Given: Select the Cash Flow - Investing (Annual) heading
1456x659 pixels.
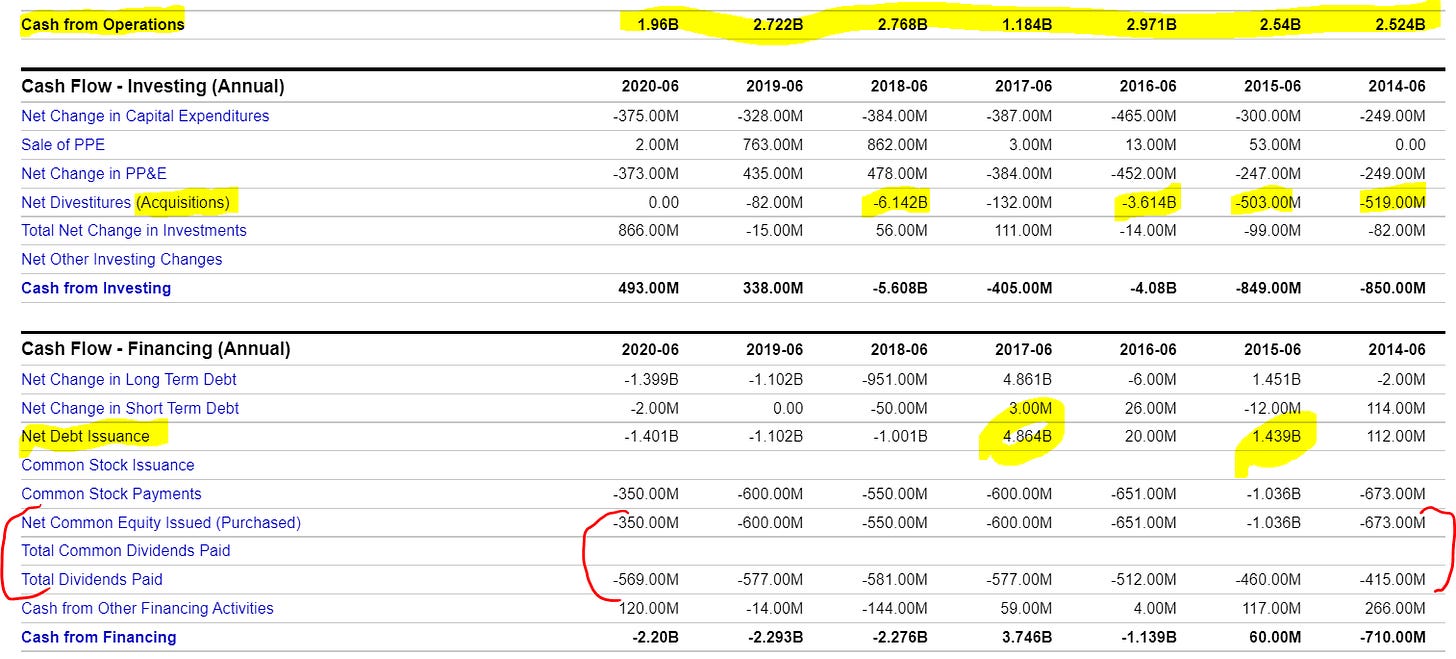Looking at the screenshot, I should [x=153, y=87].
